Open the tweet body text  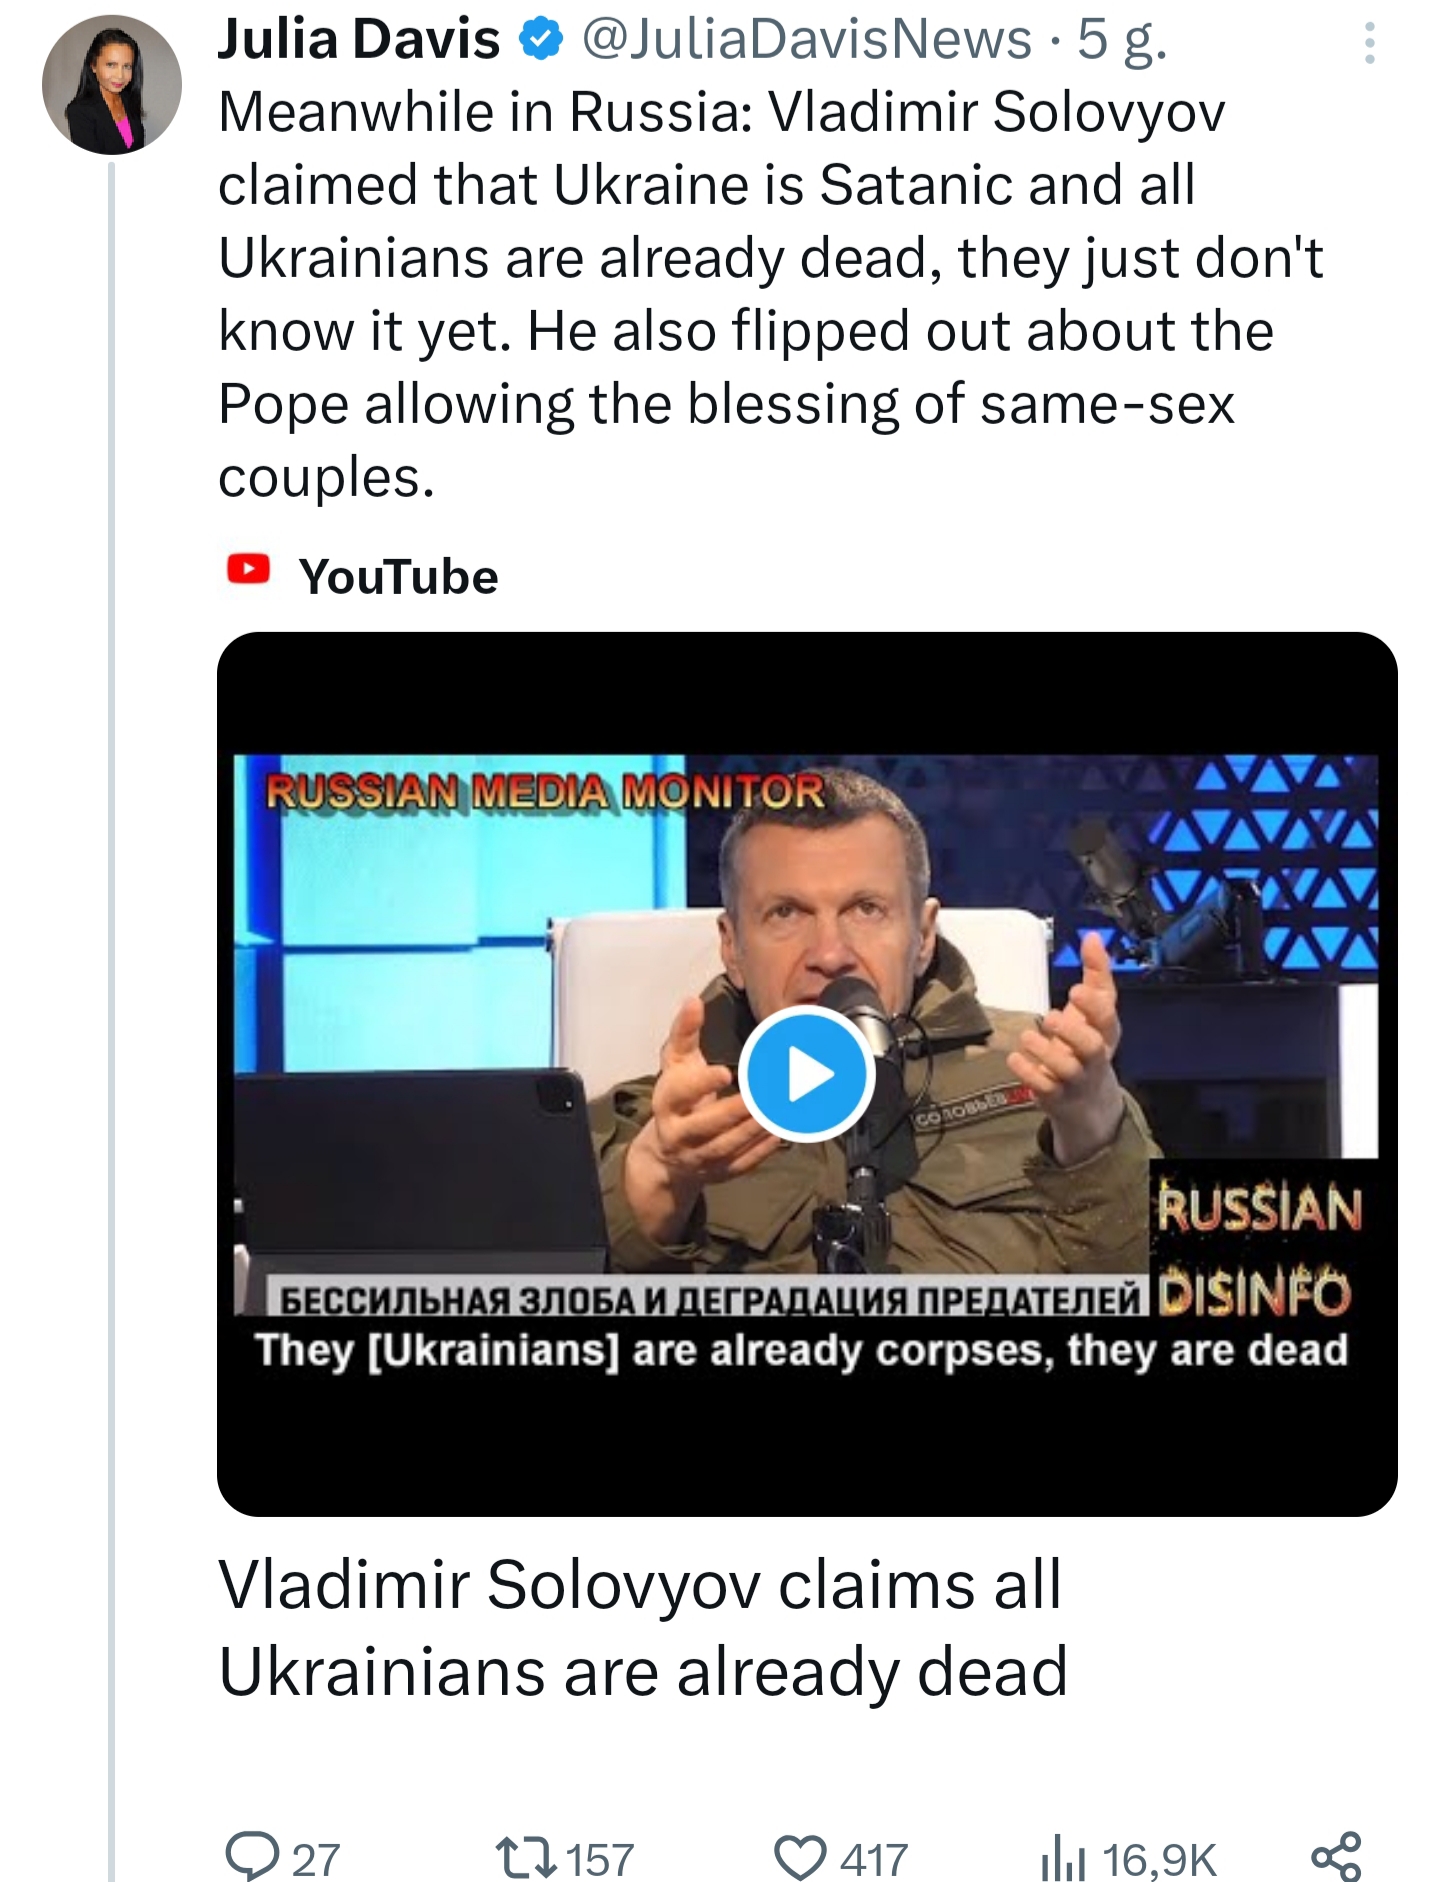[x=770, y=294]
